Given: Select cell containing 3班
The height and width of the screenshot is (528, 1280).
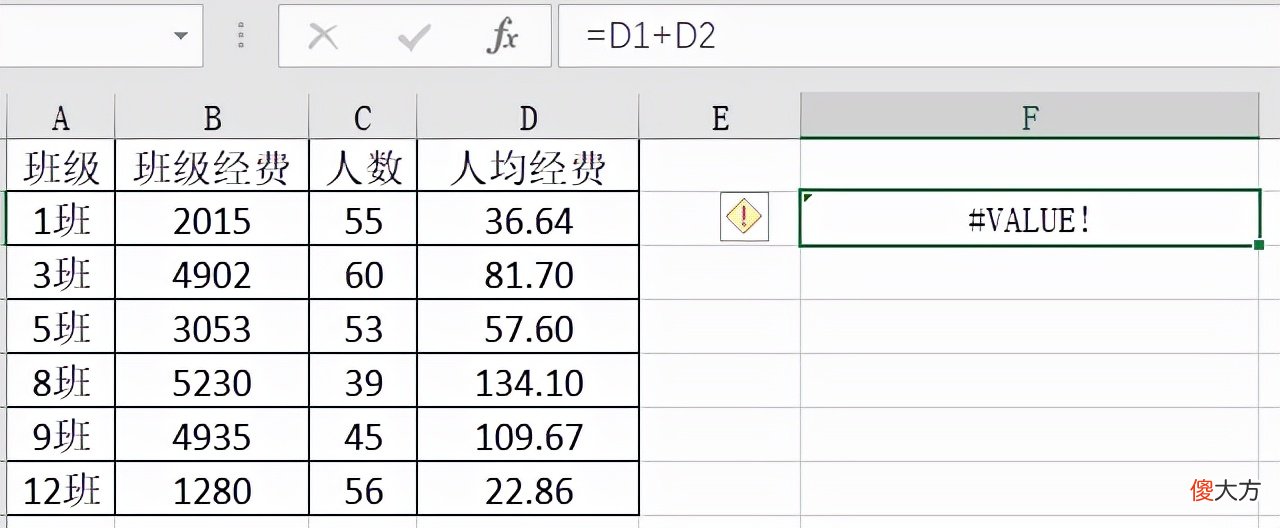Looking at the screenshot, I should pos(61,273).
